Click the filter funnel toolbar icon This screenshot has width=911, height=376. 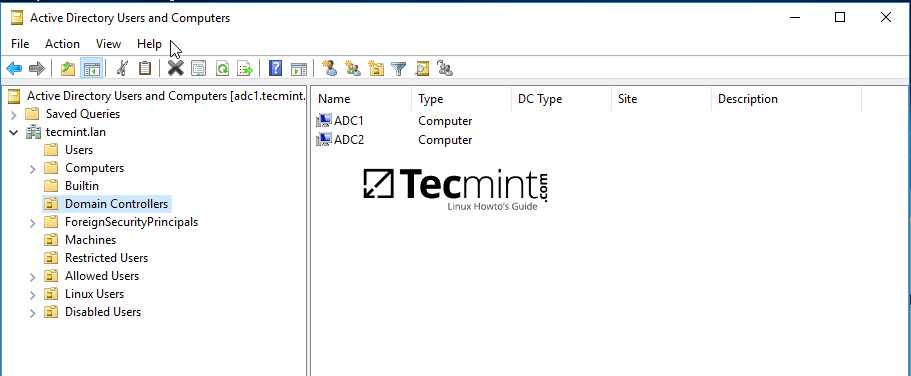pos(398,69)
